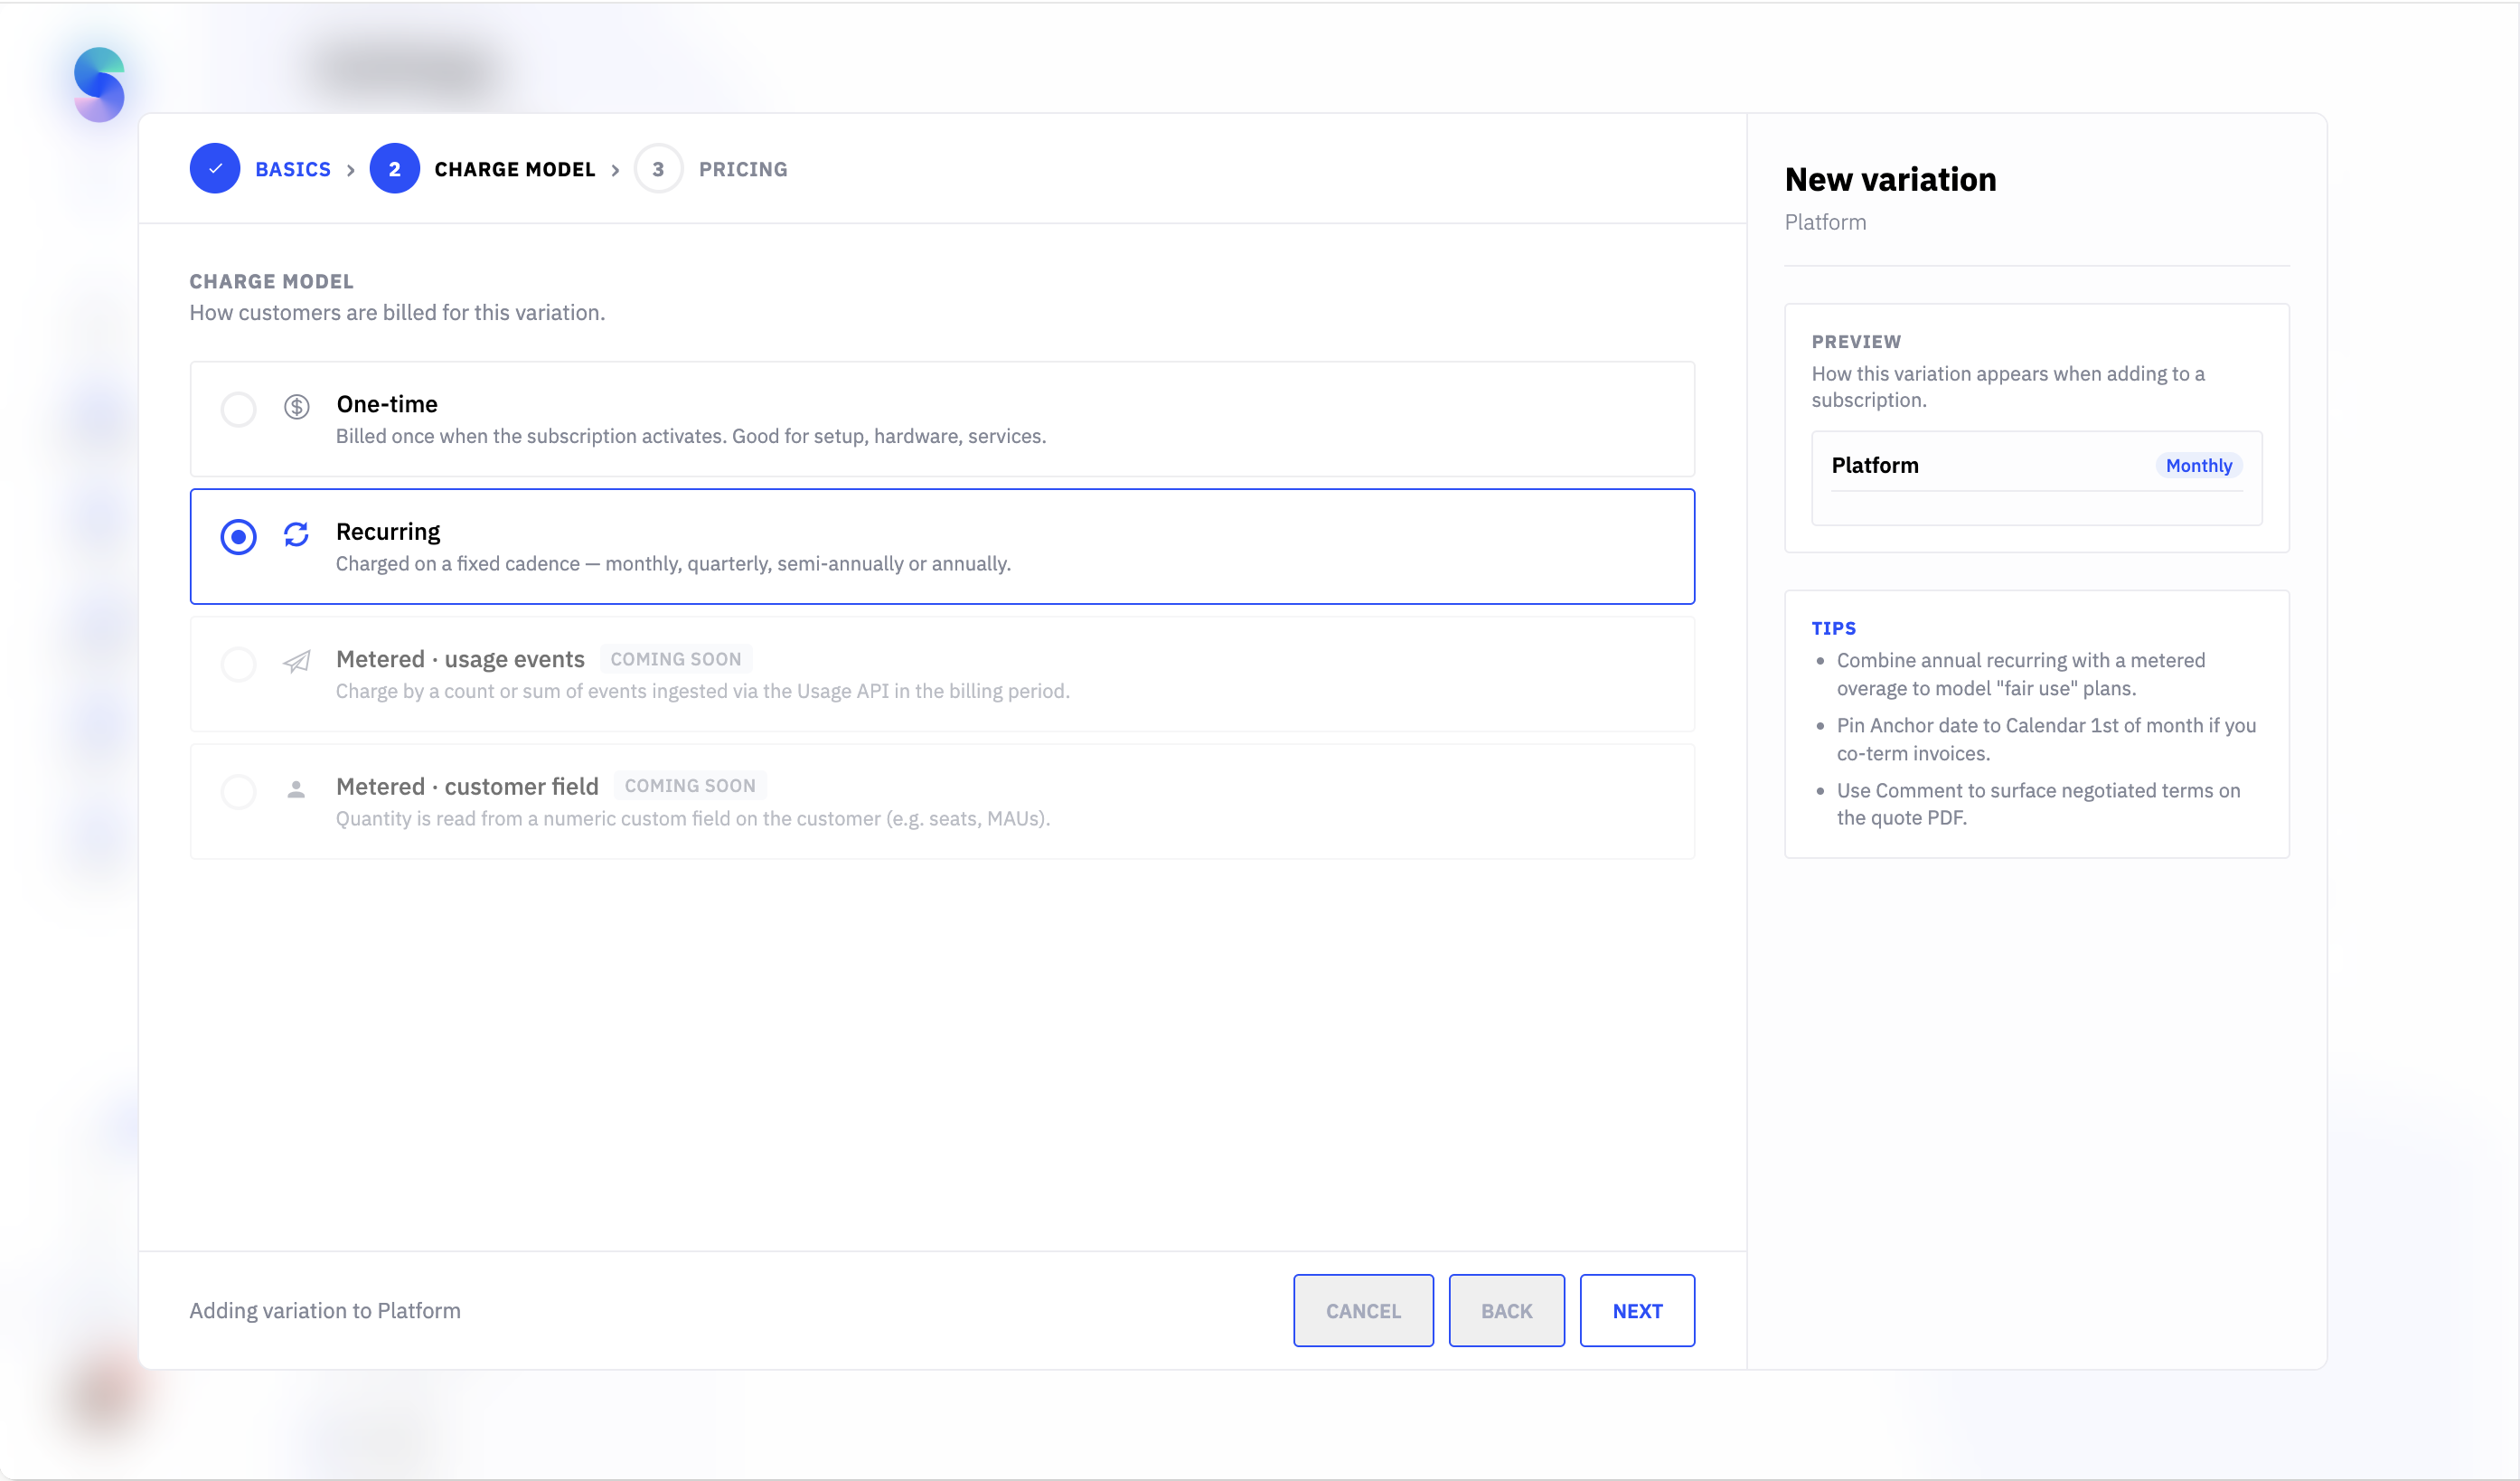
Task: Click 'Billed once when the subscription activates' text
Action: tap(691, 436)
